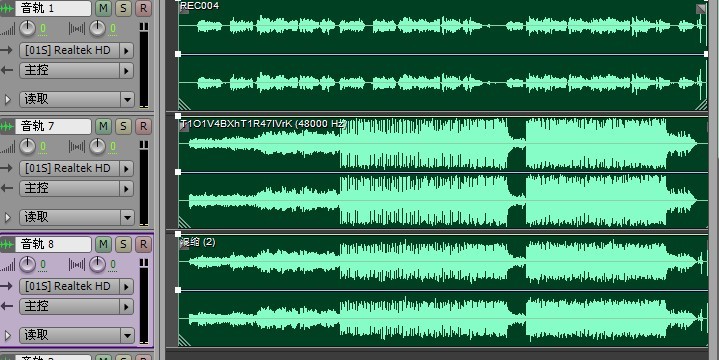This screenshot has width=719, height=360.
Task: Solo track 音轨 7
Action: coord(123,126)
